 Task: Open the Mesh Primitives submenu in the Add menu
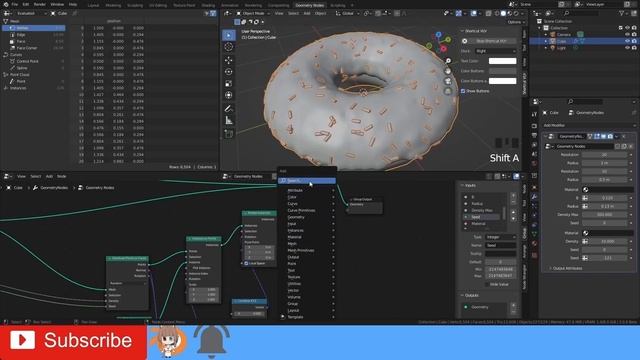[307, 250]
